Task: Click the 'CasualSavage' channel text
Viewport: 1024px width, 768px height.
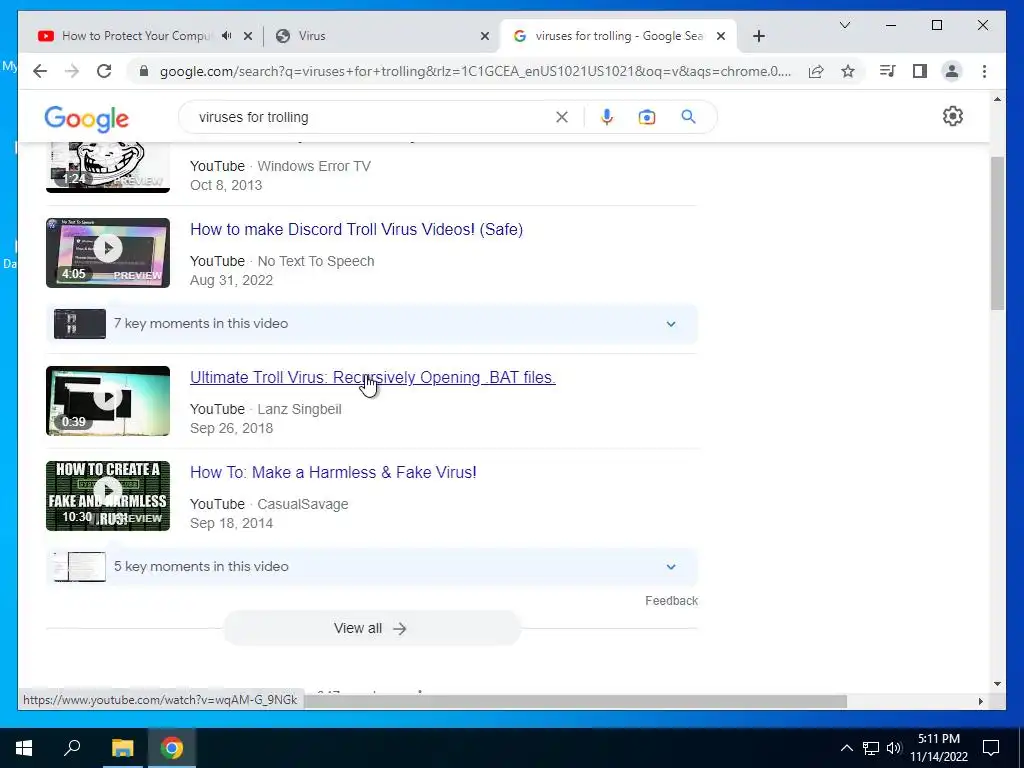Action: point(302,504)
